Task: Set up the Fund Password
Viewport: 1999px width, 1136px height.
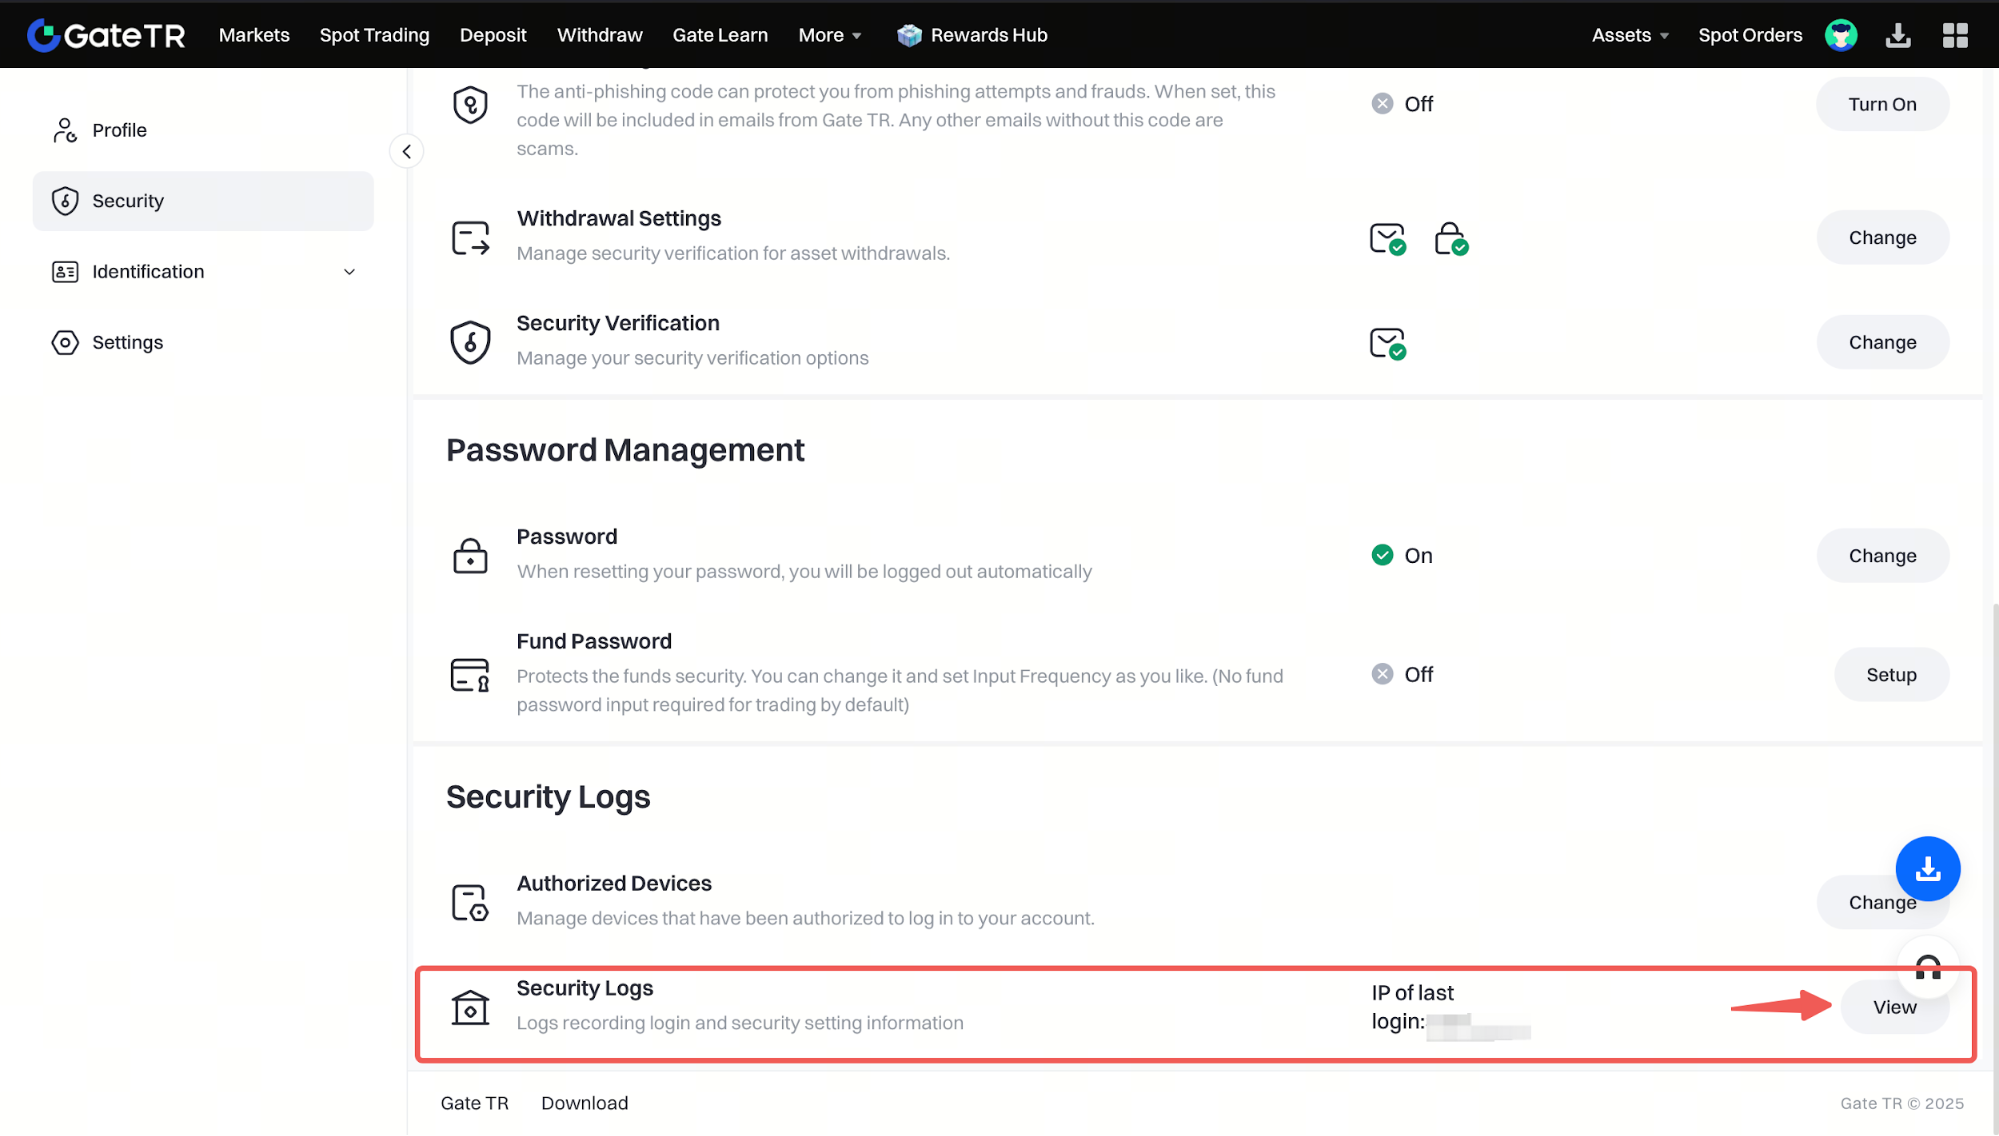Action: (x=1890, y=675)
